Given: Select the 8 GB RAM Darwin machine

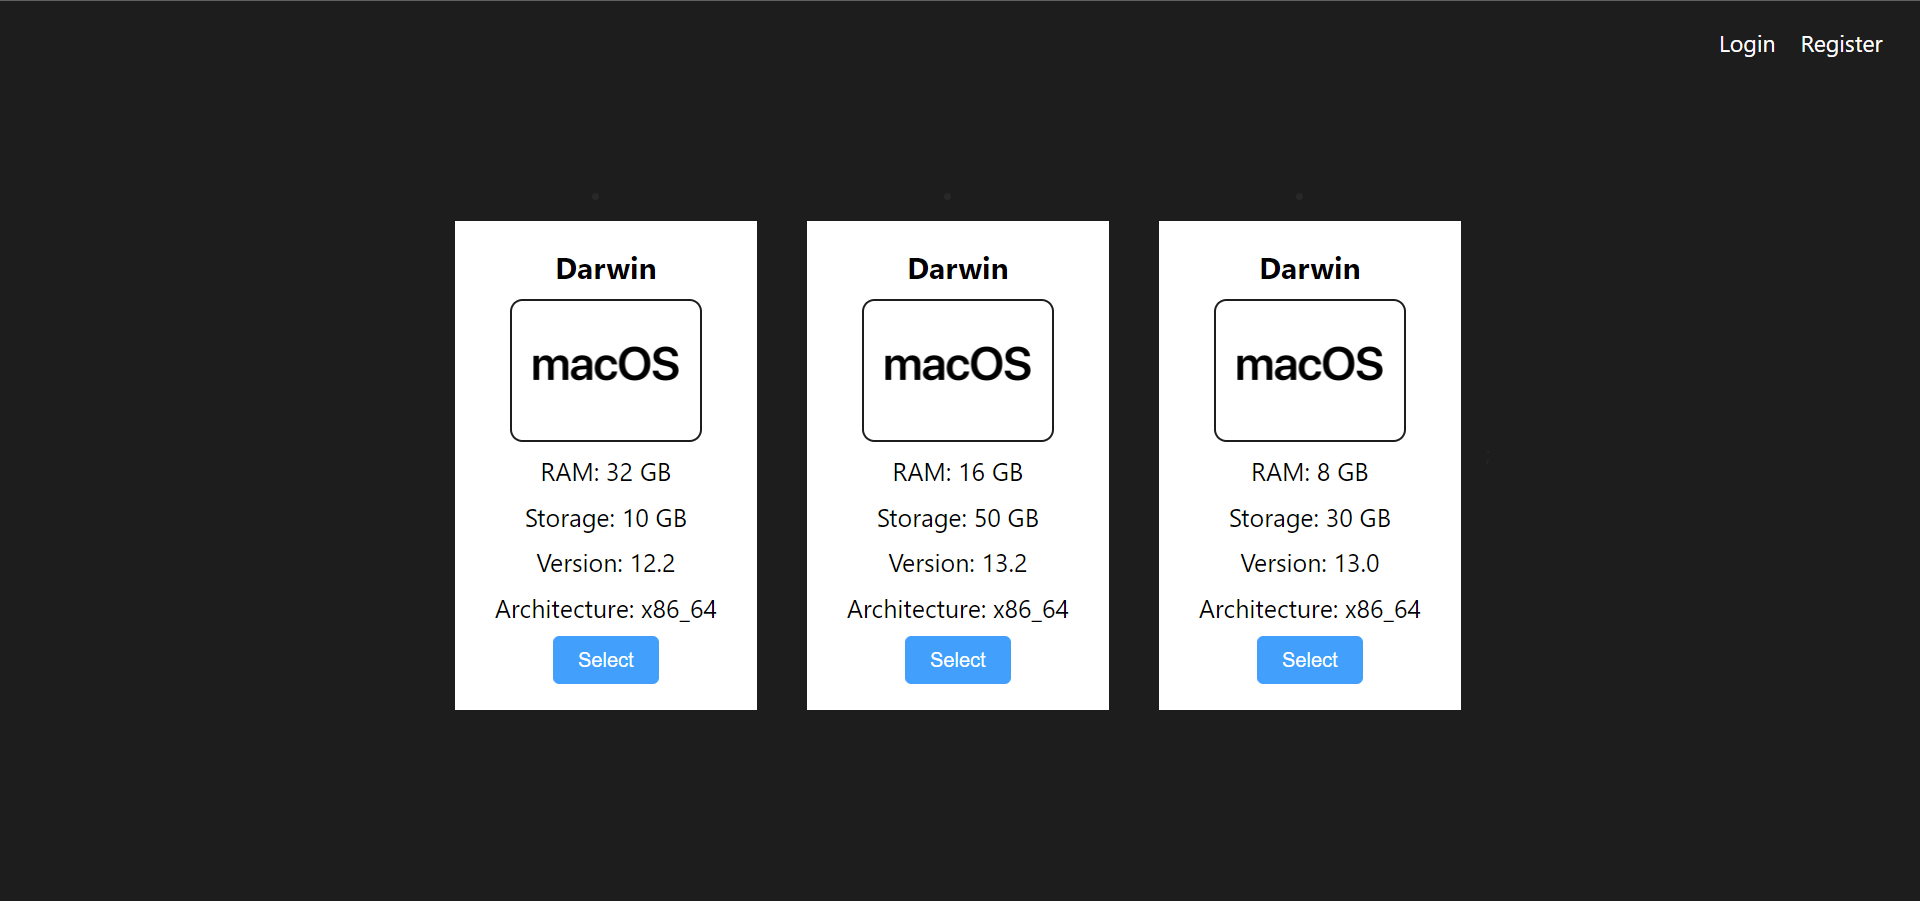Looking at the screenshot, I should pyautogui.click(x=1310, y=660).
